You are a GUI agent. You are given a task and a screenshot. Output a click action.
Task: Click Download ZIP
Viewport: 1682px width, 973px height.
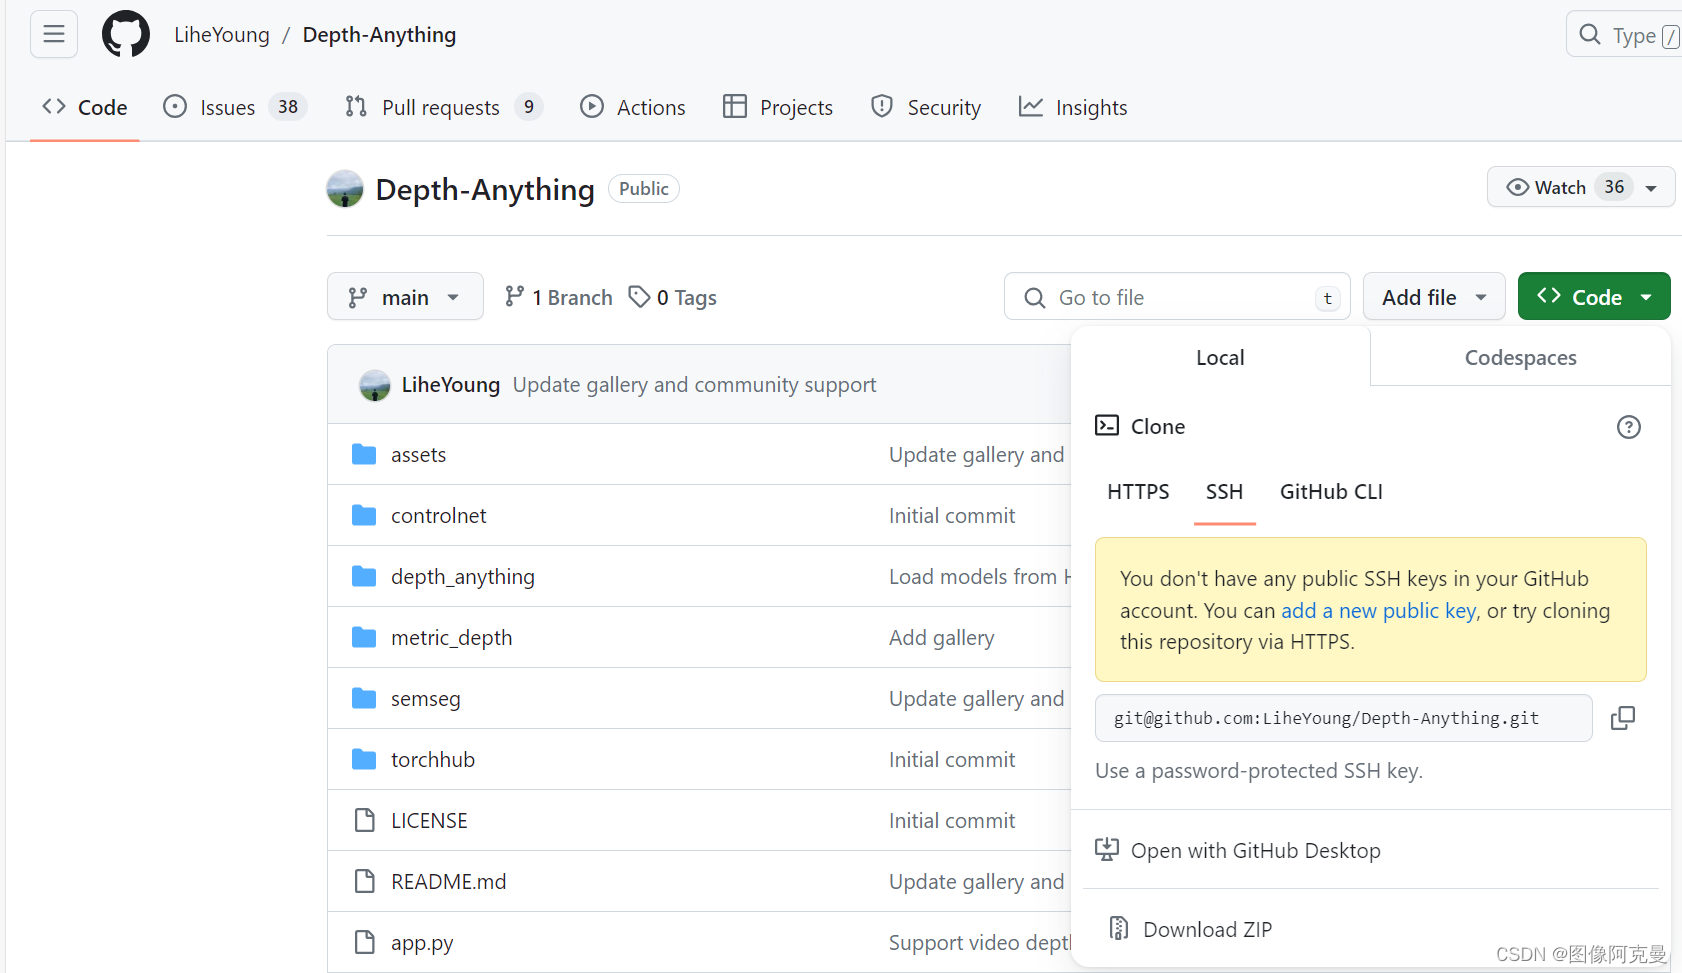tap(1206, 929)
